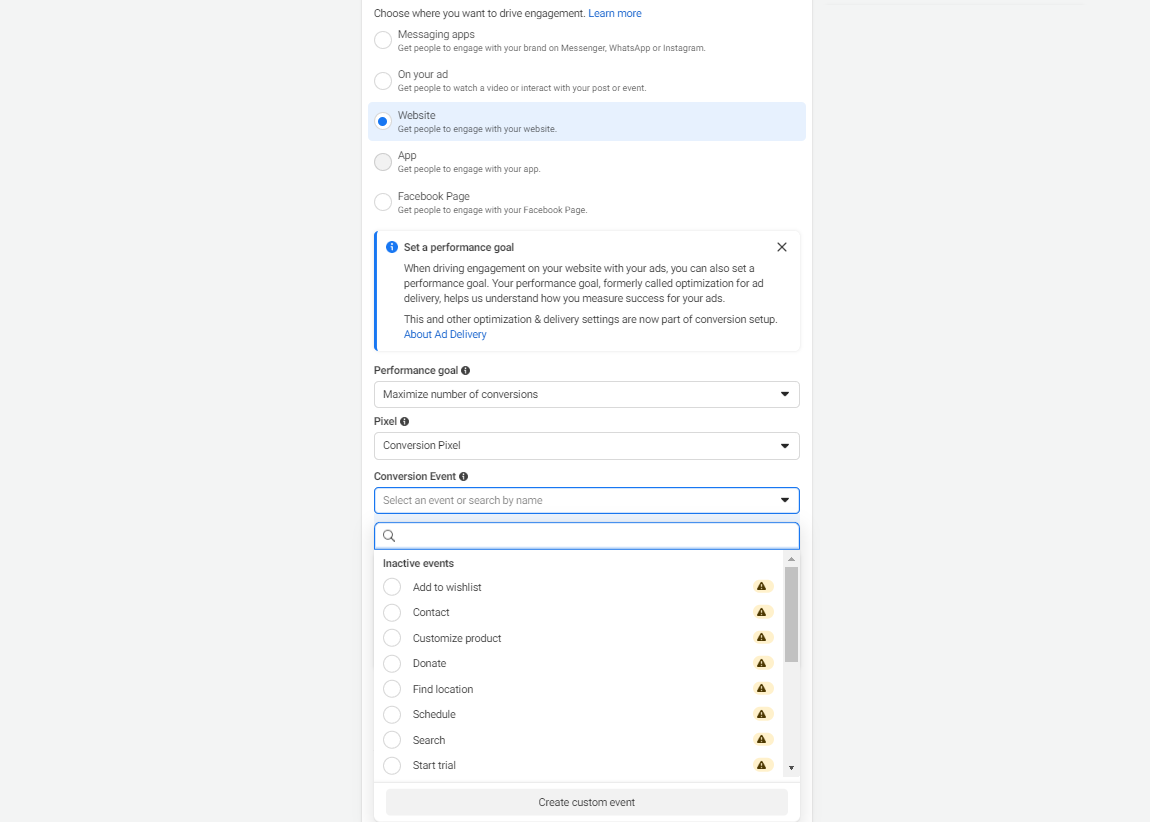Select the On your ad option
1150x822 pixels.
tap(383, 81)
